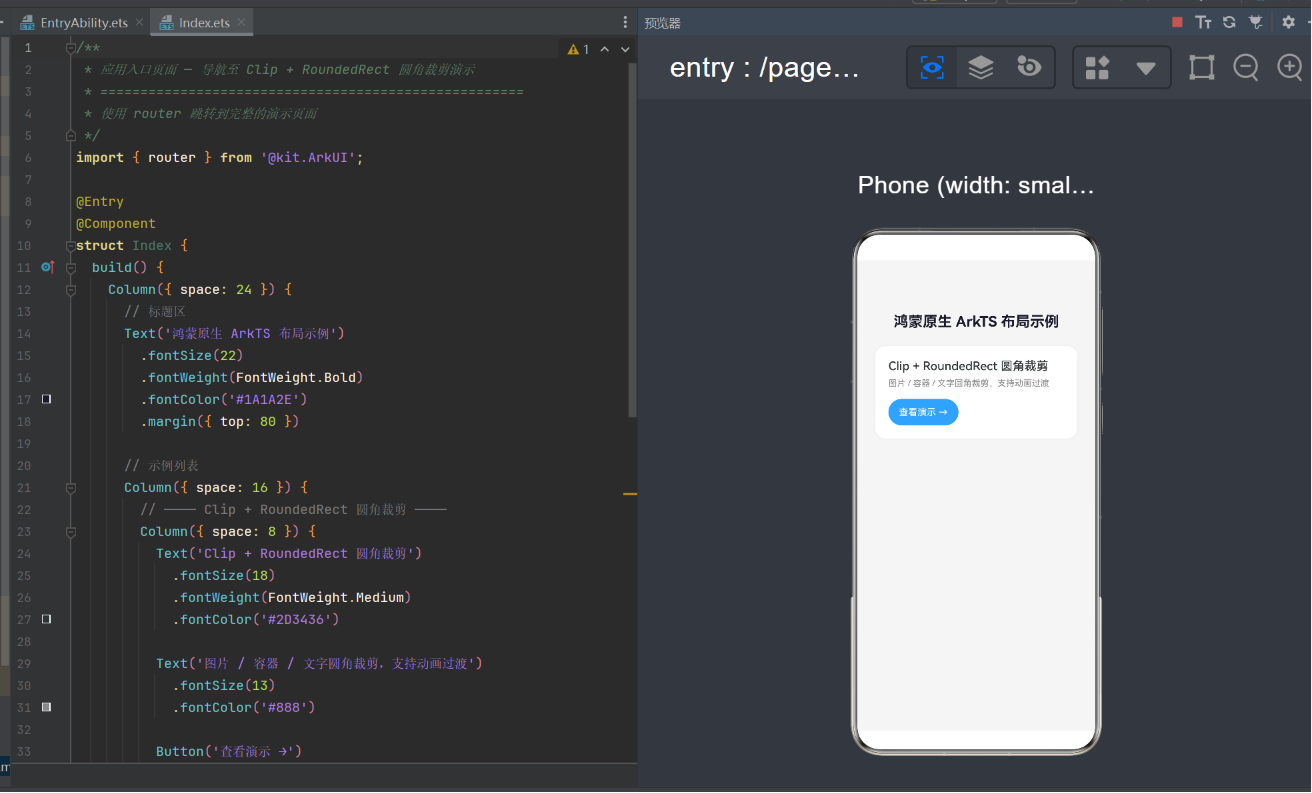Zoom out the previewer
The height and width of the screenshot is (793, 1312).
(1246, 68)
